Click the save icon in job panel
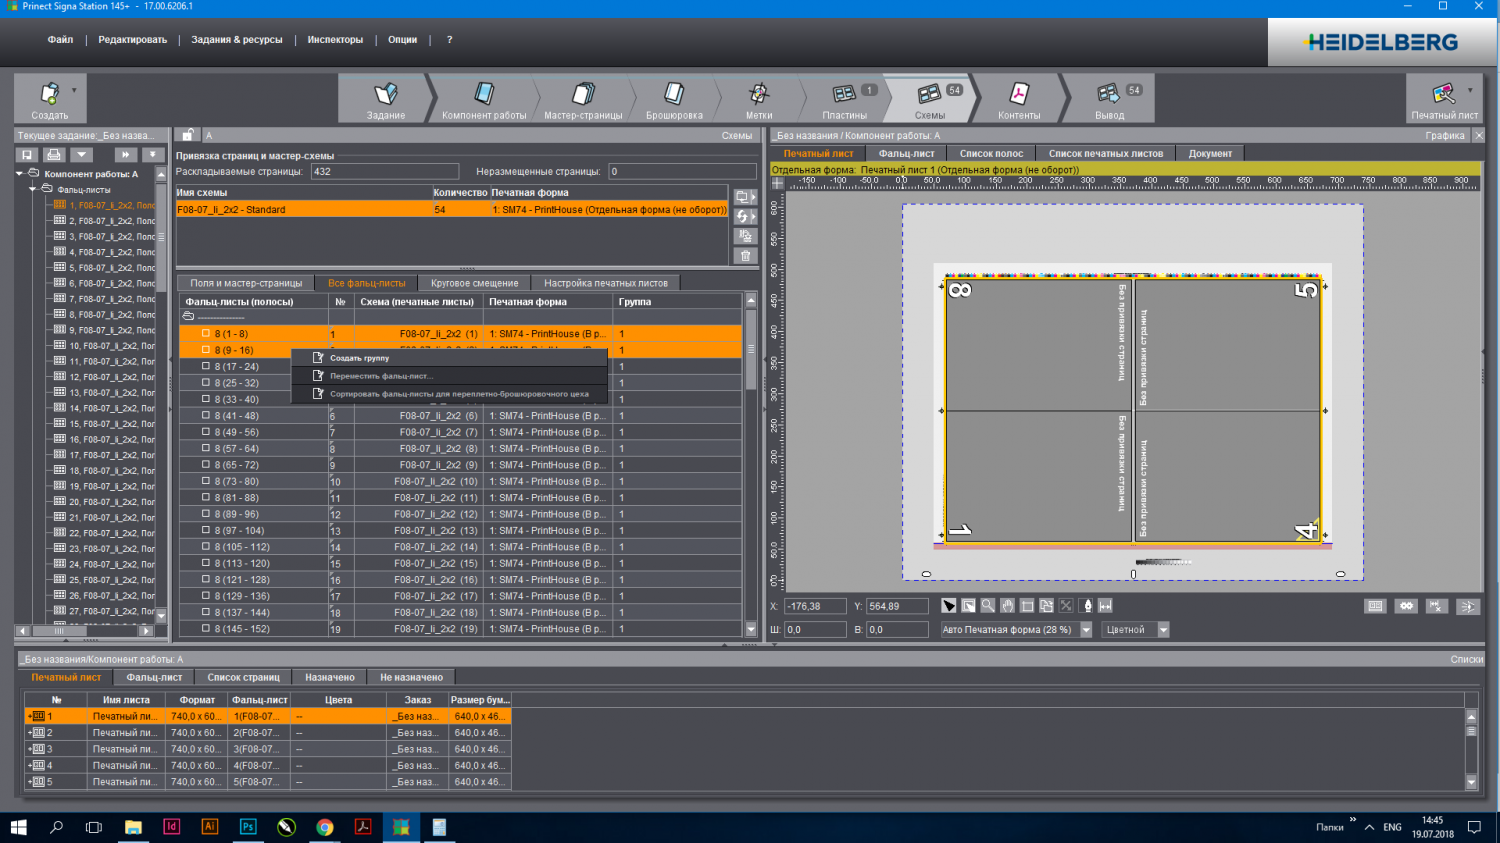The height and width of the screenshot is (843, 1500). pyautogui.click(x=27, y=155)
